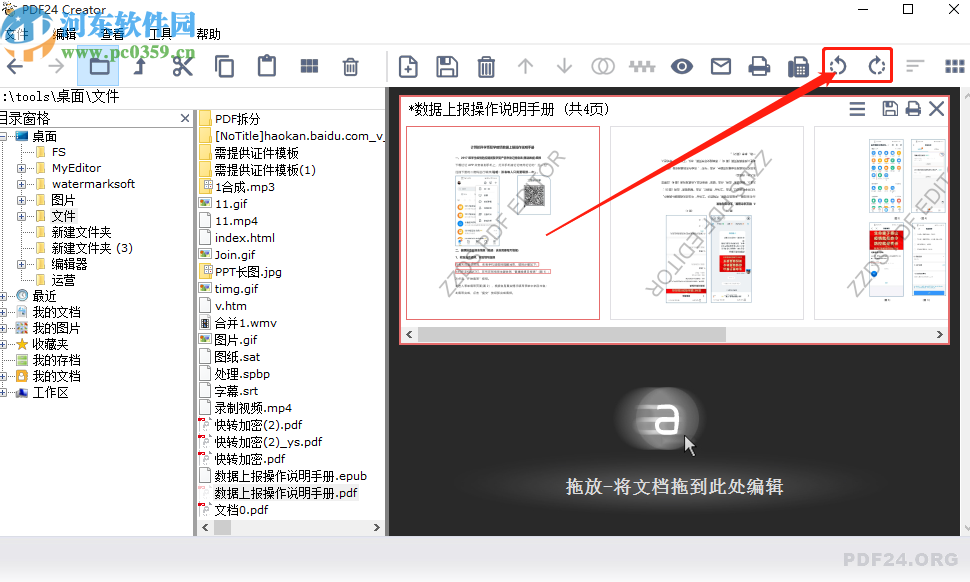
Task: Click the print icon inside the document preview header
Action: 912,109
